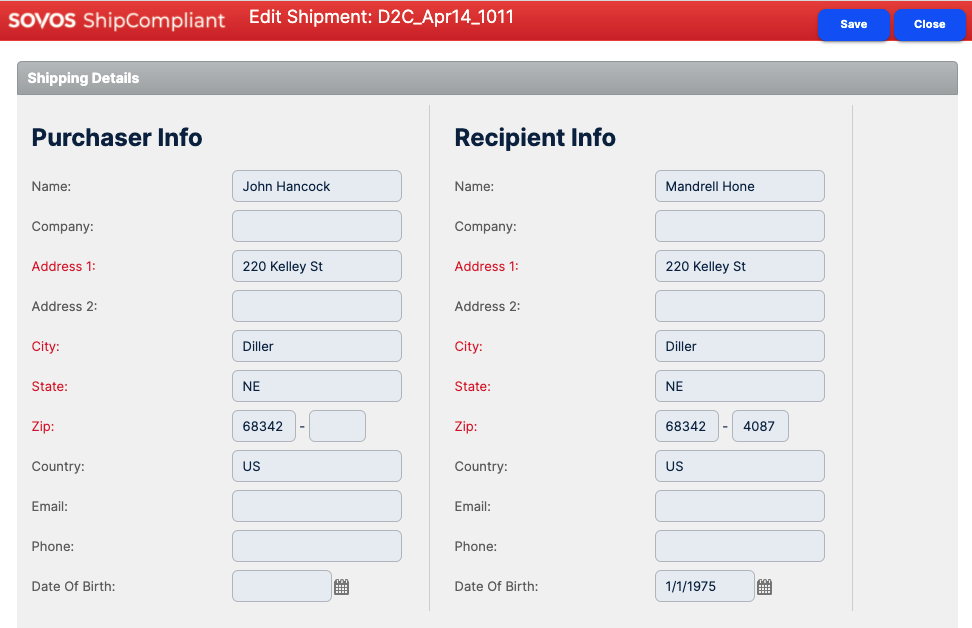The width and height of the screenshot is (972, 628).
Task: Close the Edit Shipment window
Action: (929, 25)
